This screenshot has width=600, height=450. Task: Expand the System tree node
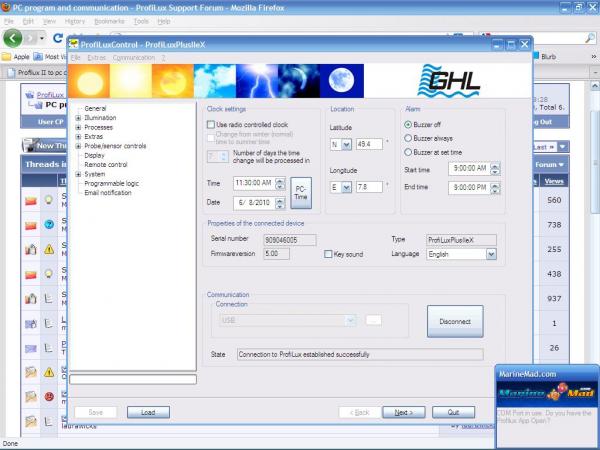point(78,174)
